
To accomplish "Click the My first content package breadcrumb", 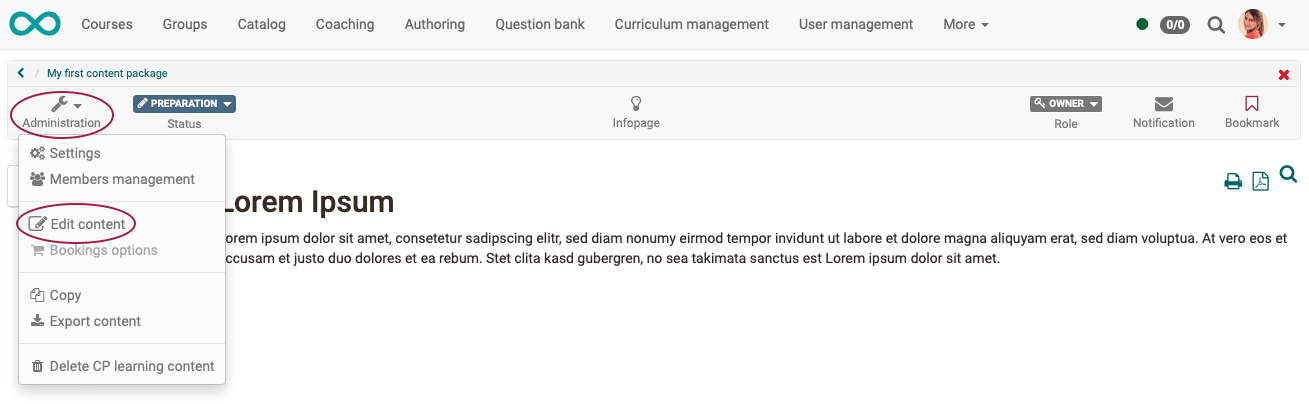I will coord(107,73).
